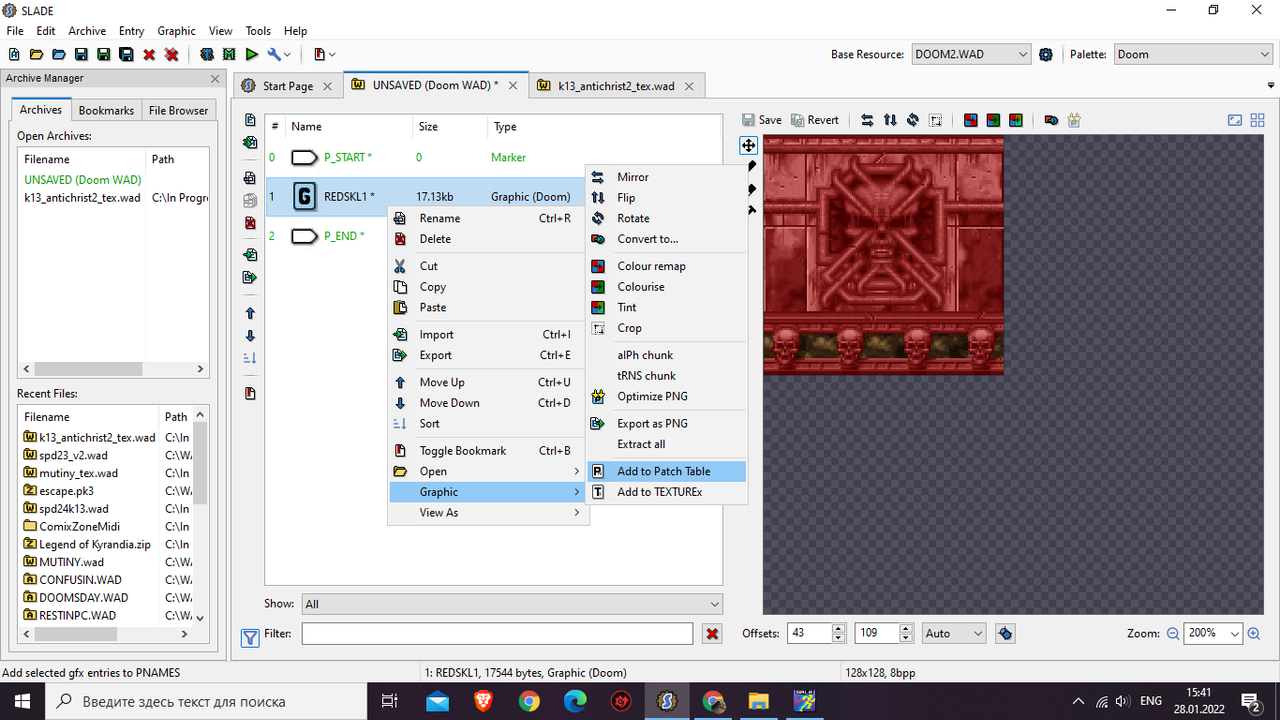Click the Rotate icon in graphic toolbar
Image resolution: width=1280 pixels, height=720 pixels.
coord(913,120)
